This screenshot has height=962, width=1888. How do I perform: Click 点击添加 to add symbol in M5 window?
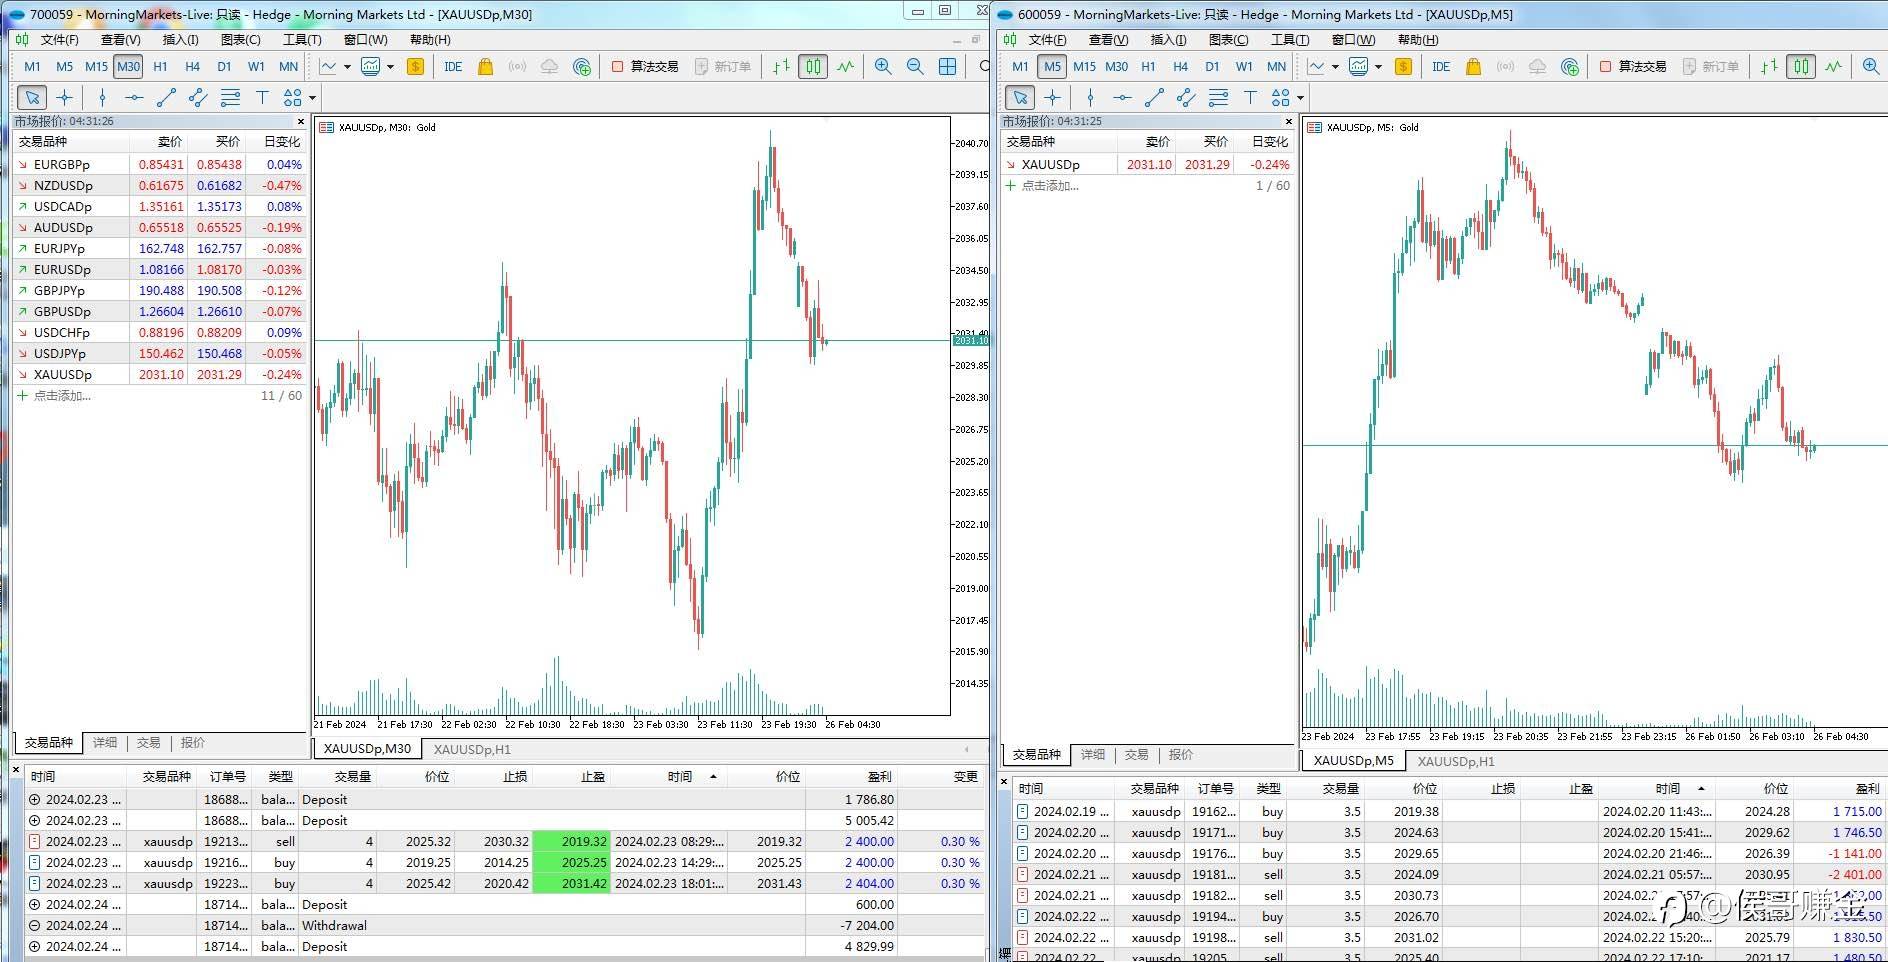pos(1050,186)
